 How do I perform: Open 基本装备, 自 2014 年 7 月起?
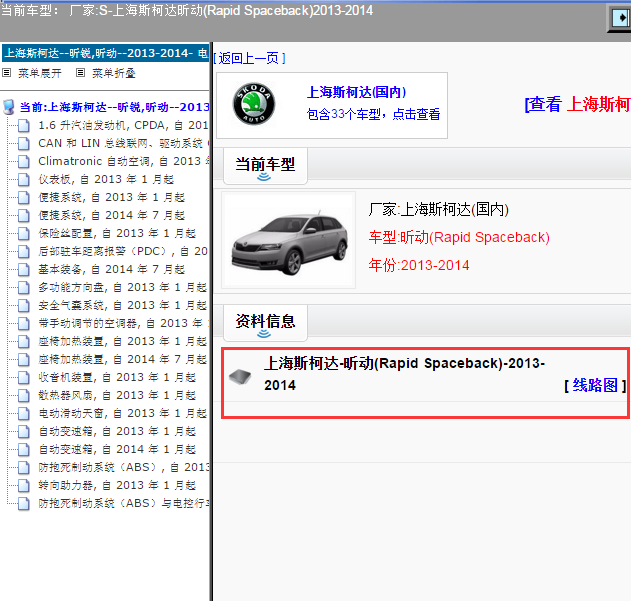[x=111, y=269]
